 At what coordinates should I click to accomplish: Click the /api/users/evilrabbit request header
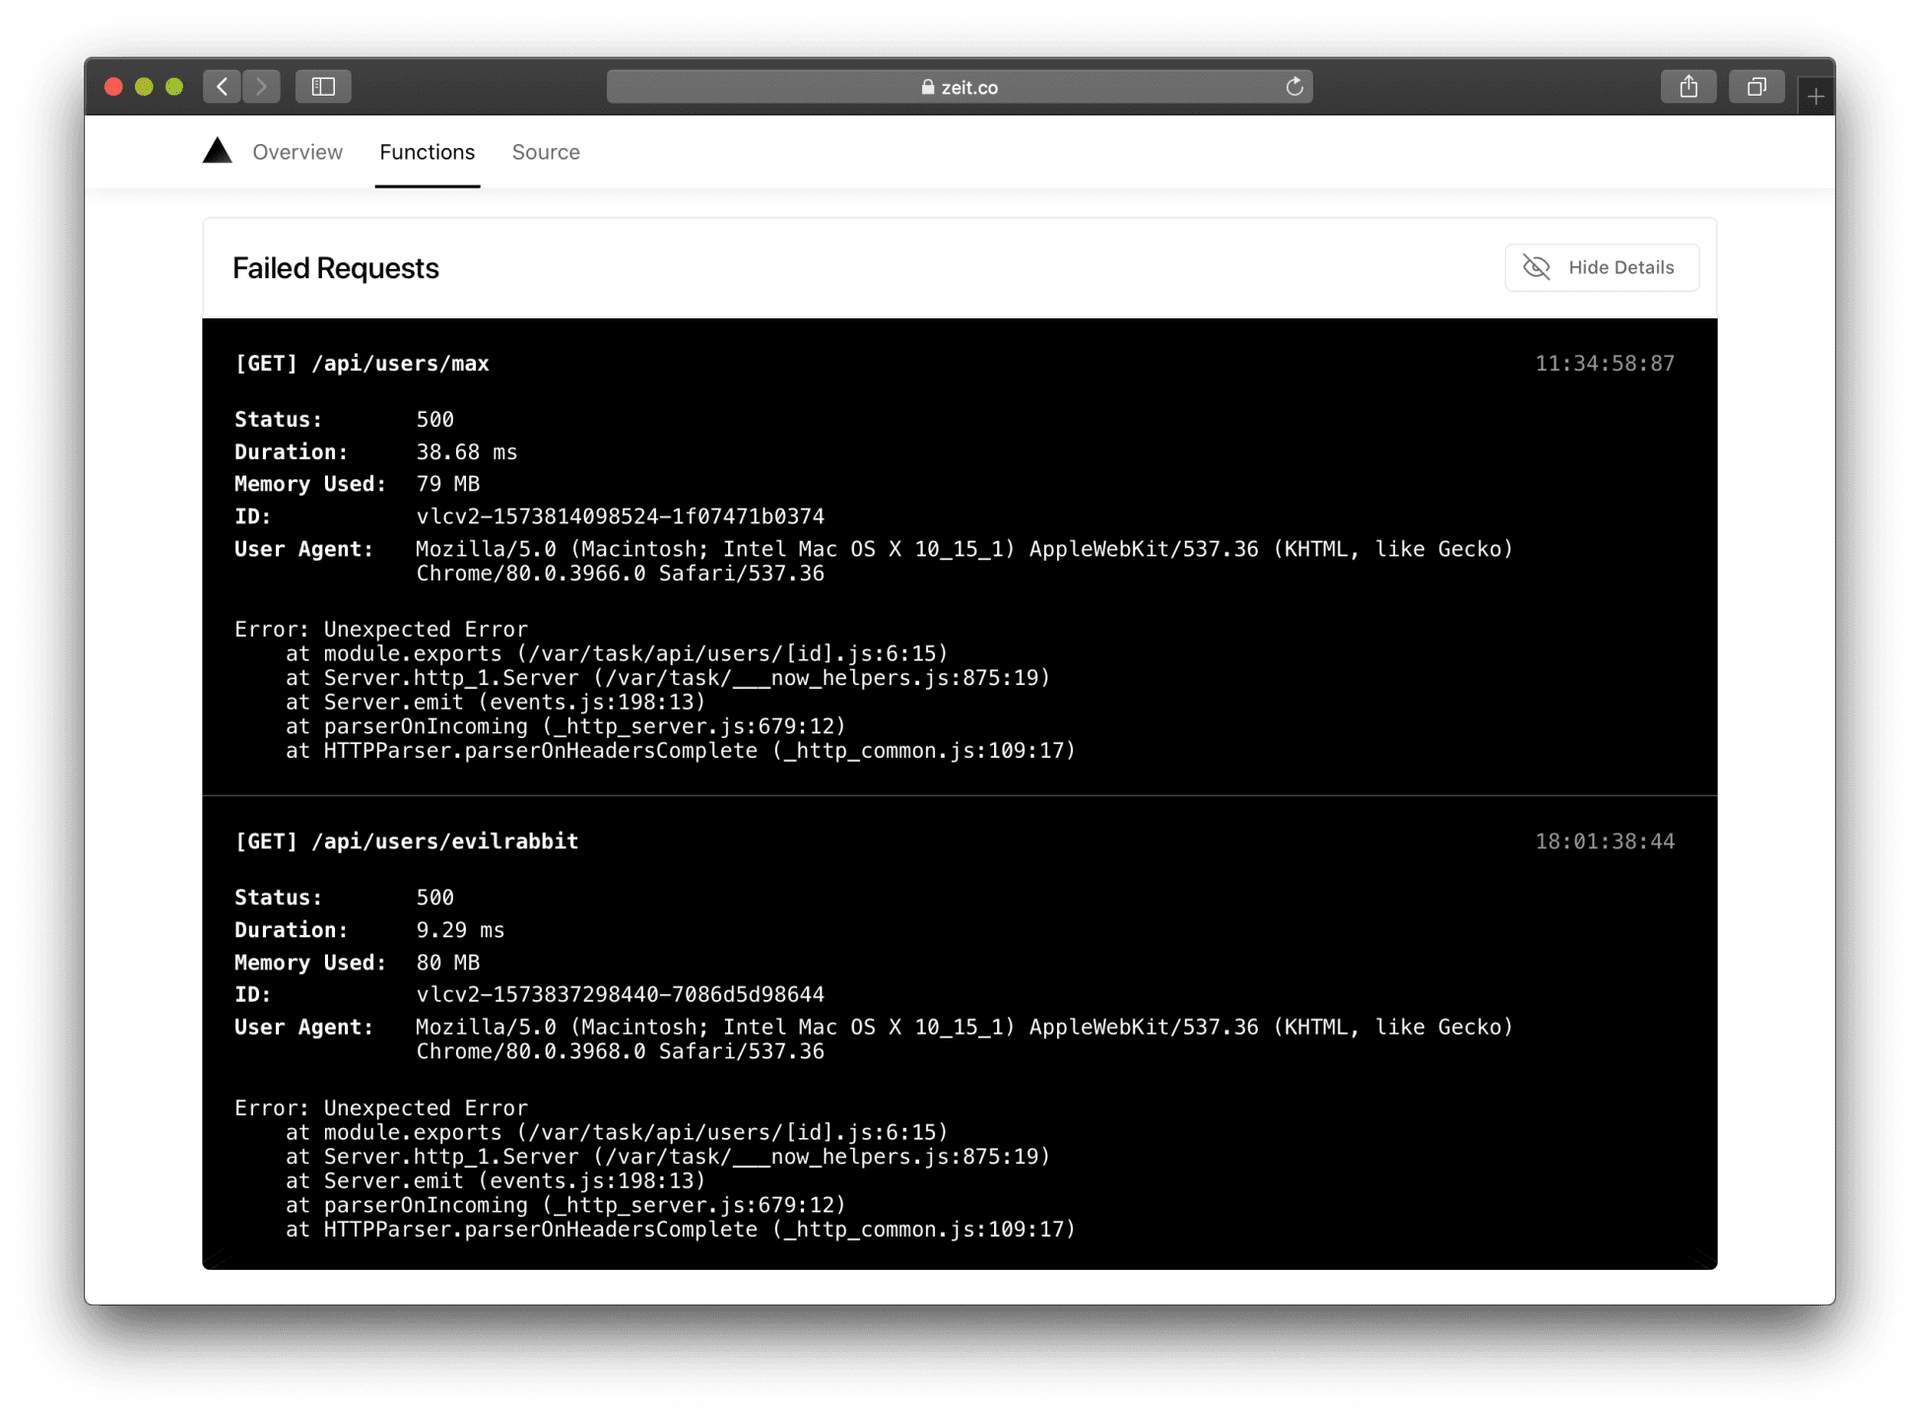[x=406, y=842]
